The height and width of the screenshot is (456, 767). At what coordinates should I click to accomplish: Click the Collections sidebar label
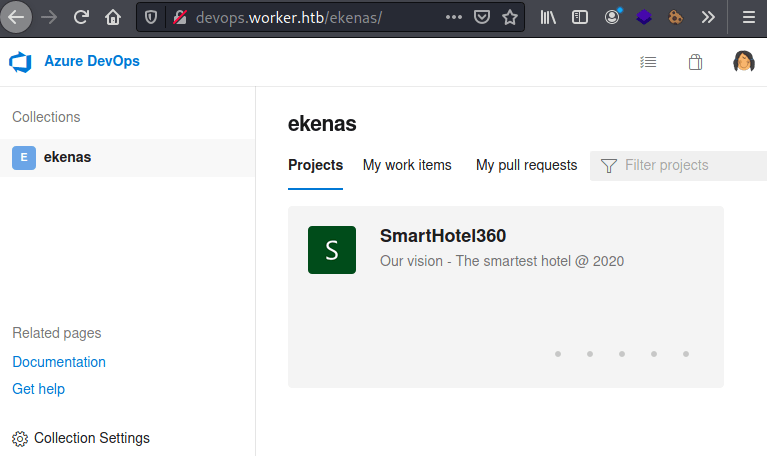(x=46, y=117)
